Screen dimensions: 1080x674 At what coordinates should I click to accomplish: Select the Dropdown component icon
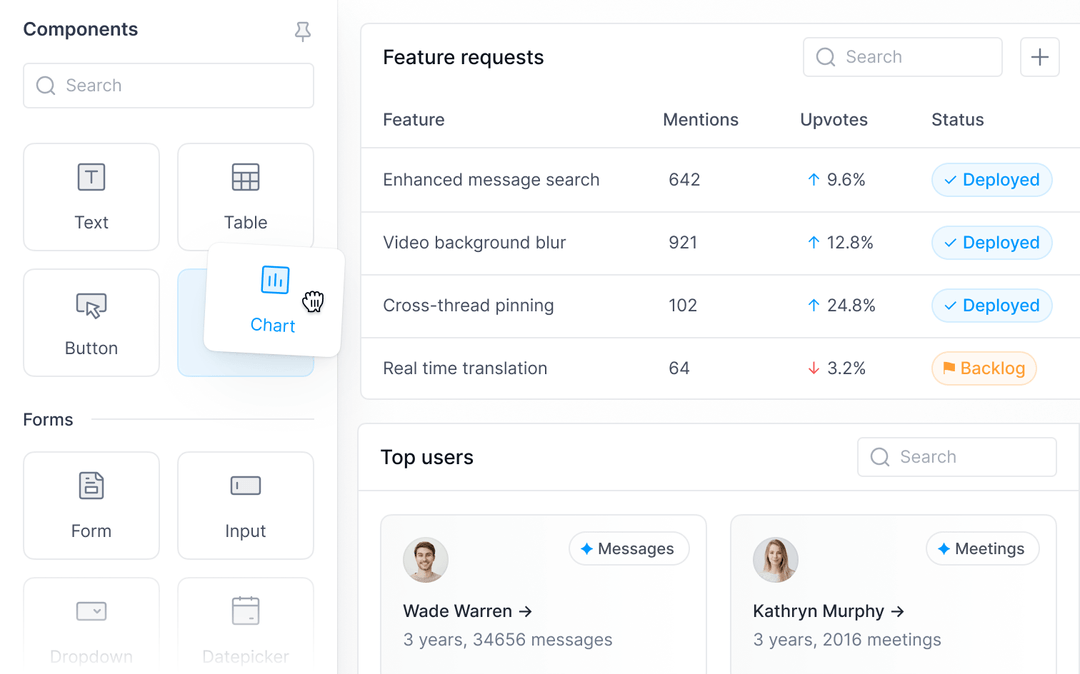click(91, 611)
